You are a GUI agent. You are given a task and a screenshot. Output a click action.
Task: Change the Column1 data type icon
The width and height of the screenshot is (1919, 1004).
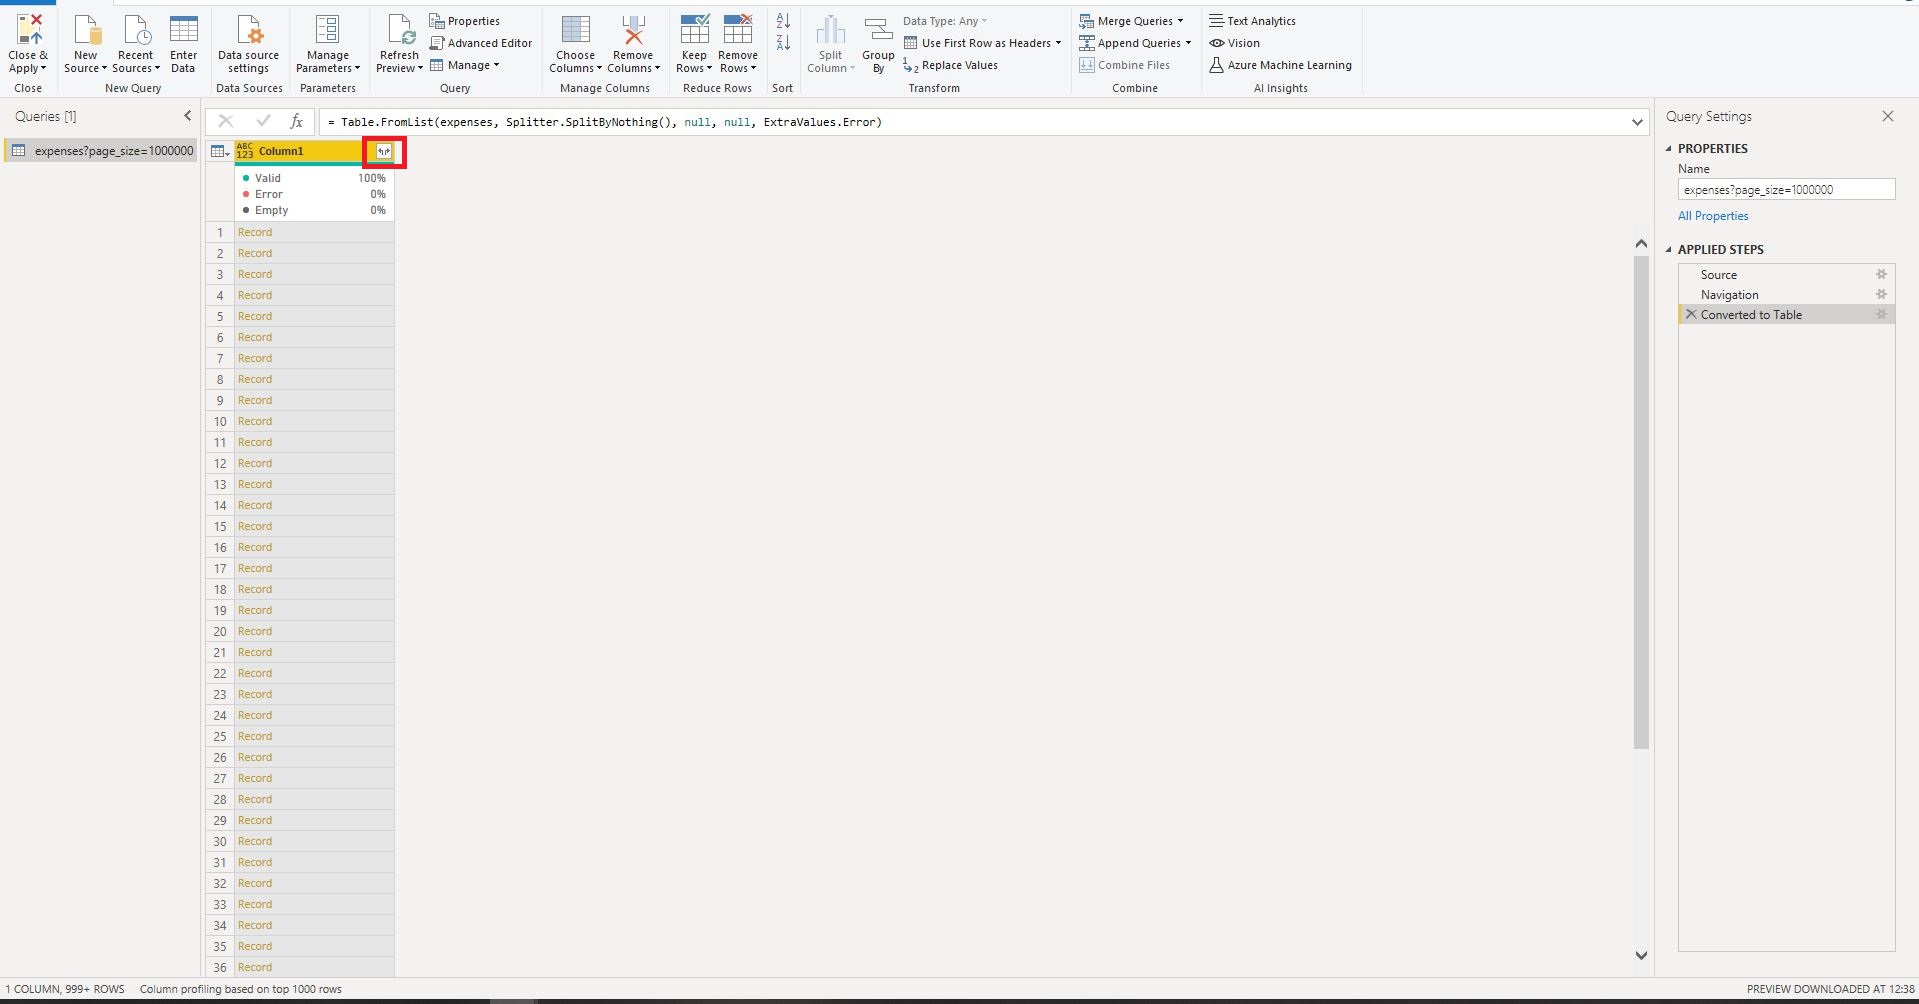pyautogui.click(x=245, y=151)
